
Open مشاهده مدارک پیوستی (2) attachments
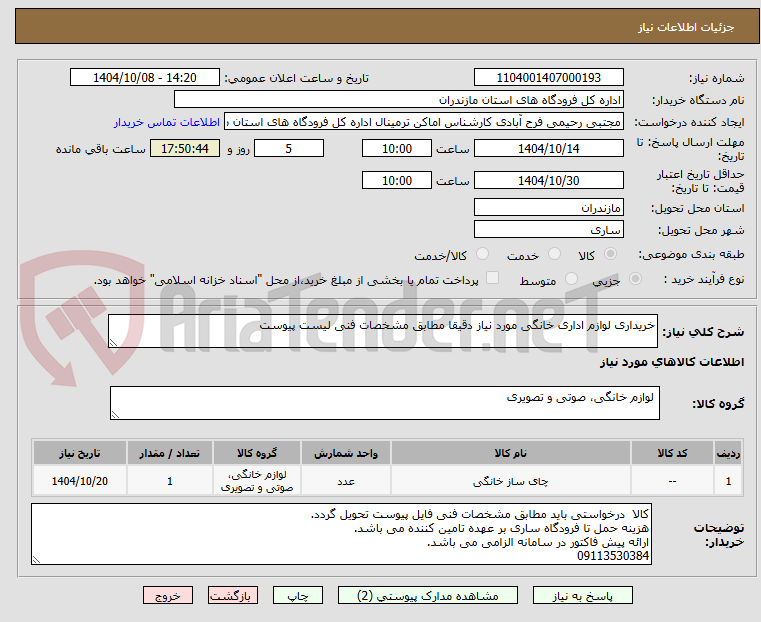pyautogui.click(x=428, y=595)
